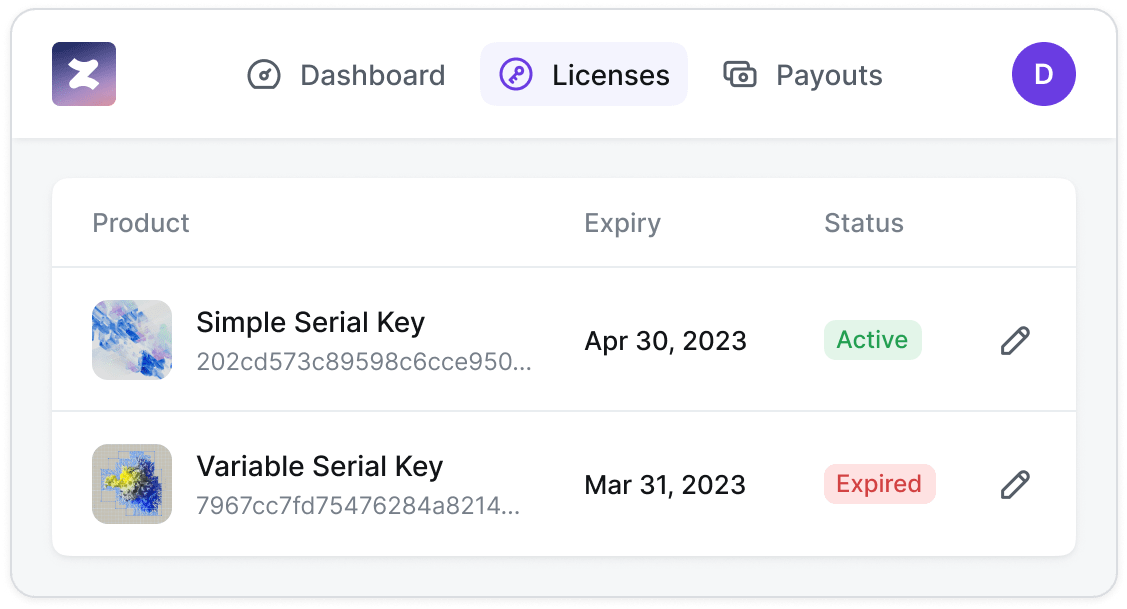Open the user avatar D
This screenshot has width=1127, height=609.
click(1044, 74)
